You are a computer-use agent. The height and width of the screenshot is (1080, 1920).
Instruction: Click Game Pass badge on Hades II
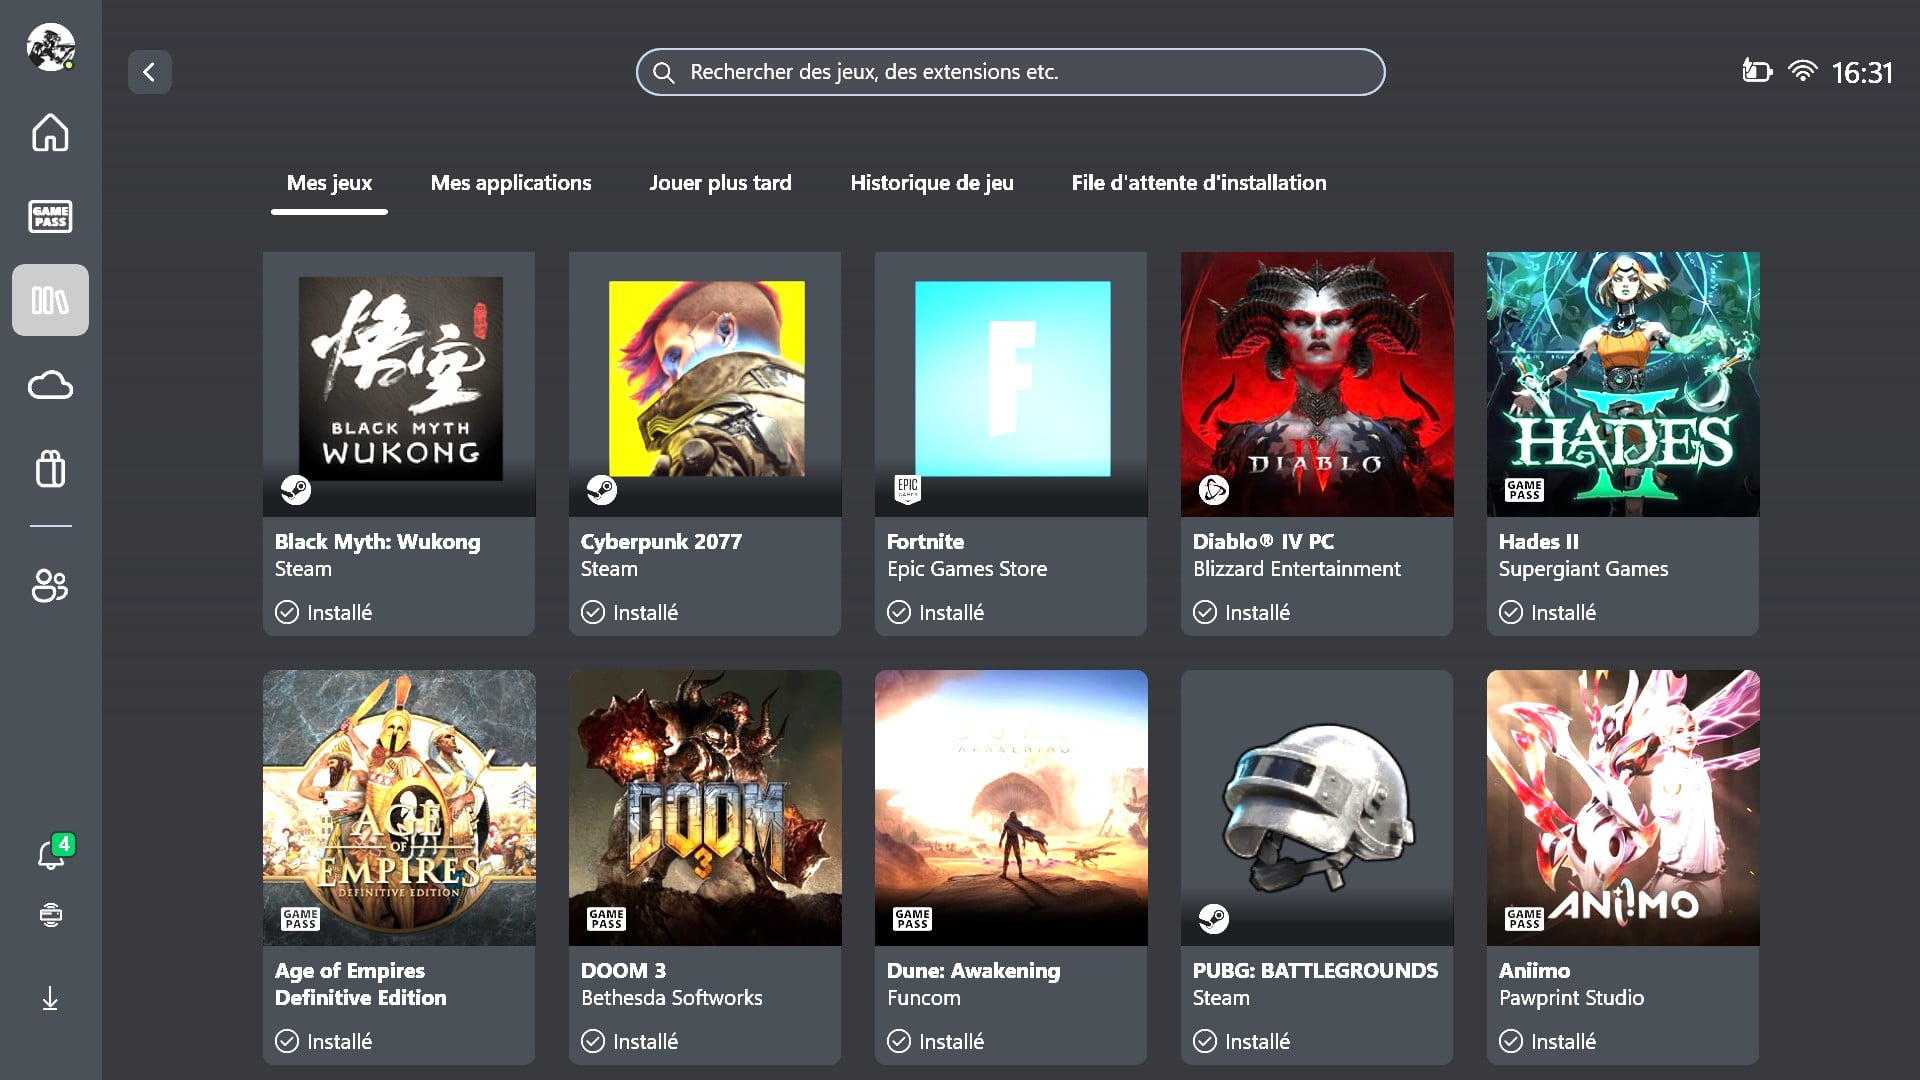tap(1525, 490)
